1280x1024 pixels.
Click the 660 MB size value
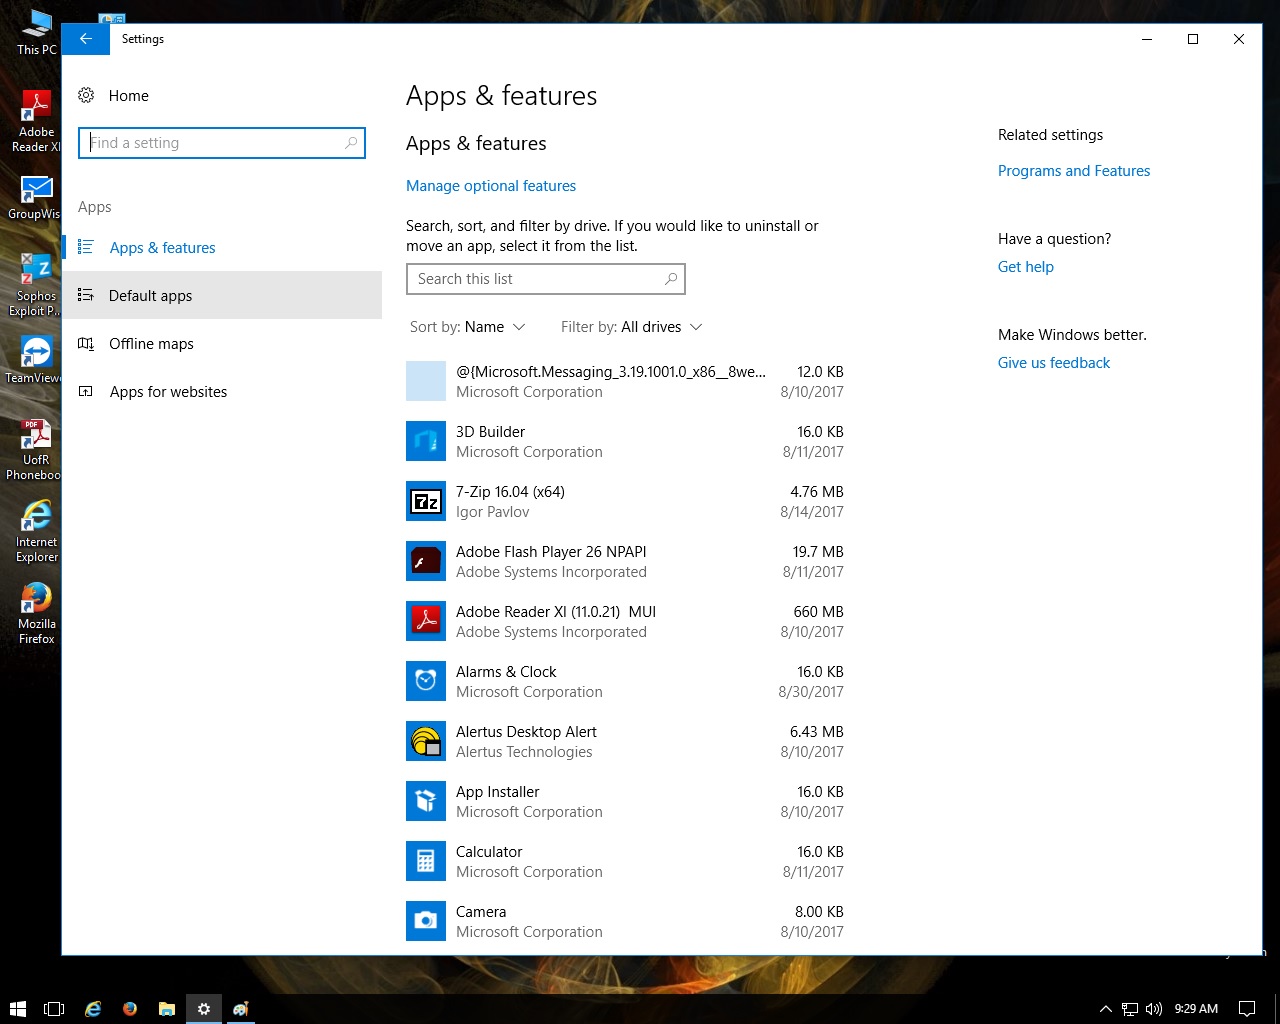pyautogui.click(x=818, y=612)
